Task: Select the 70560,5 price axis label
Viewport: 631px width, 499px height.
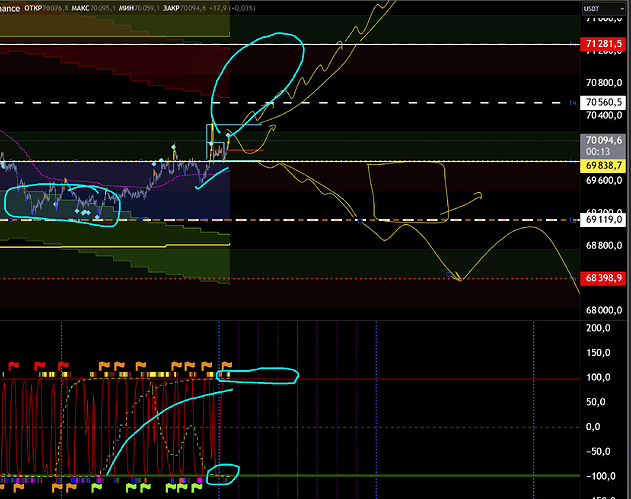Action: click(x=603, y=103)
